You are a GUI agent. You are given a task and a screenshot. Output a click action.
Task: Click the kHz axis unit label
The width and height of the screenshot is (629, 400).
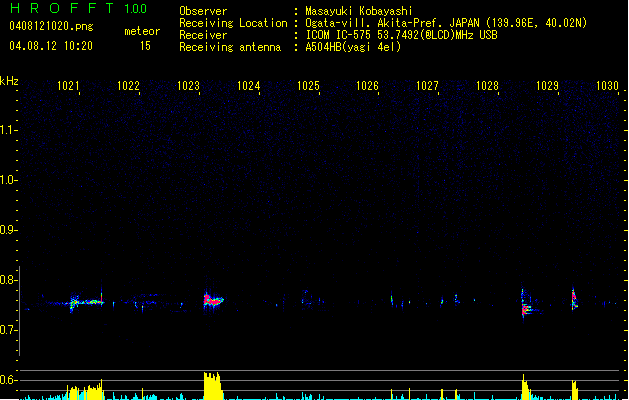pyautogui.click(x=9, y=81)
